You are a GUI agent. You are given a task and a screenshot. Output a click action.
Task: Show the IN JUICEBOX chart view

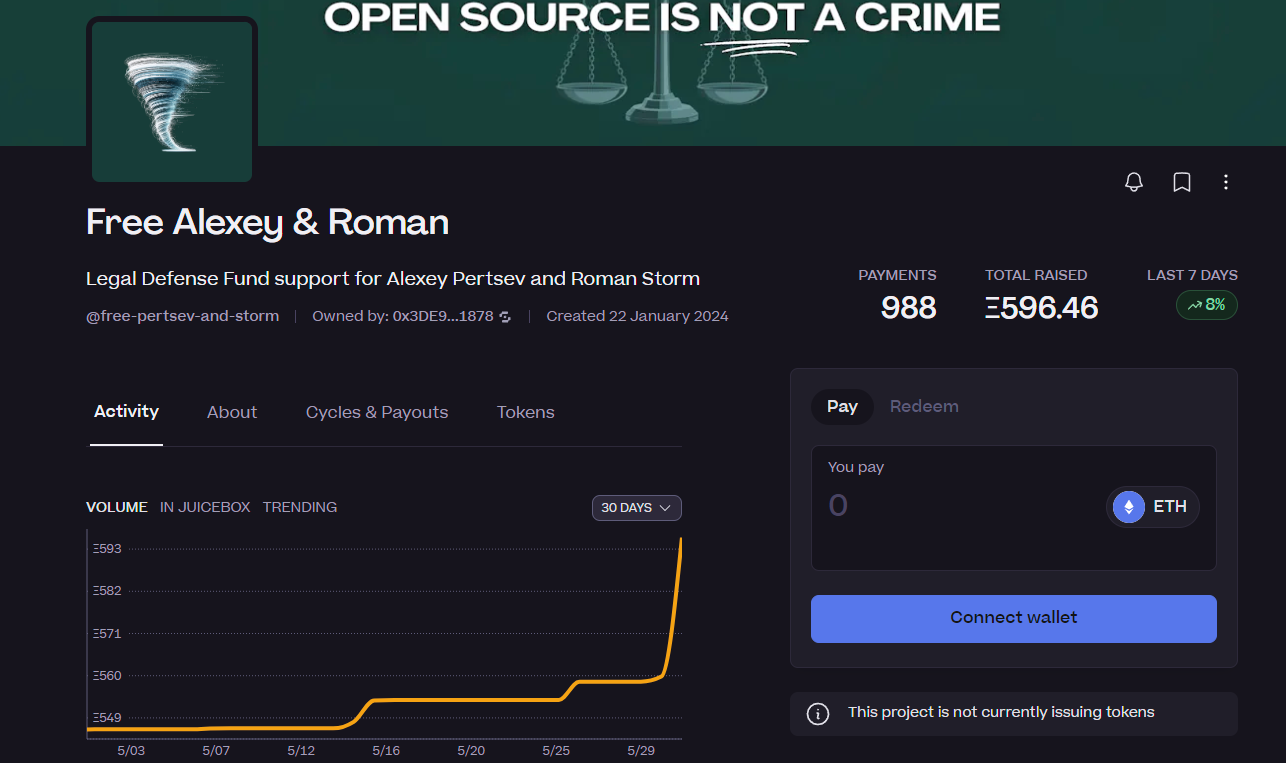pyautogui.click(x=205, y=507)
